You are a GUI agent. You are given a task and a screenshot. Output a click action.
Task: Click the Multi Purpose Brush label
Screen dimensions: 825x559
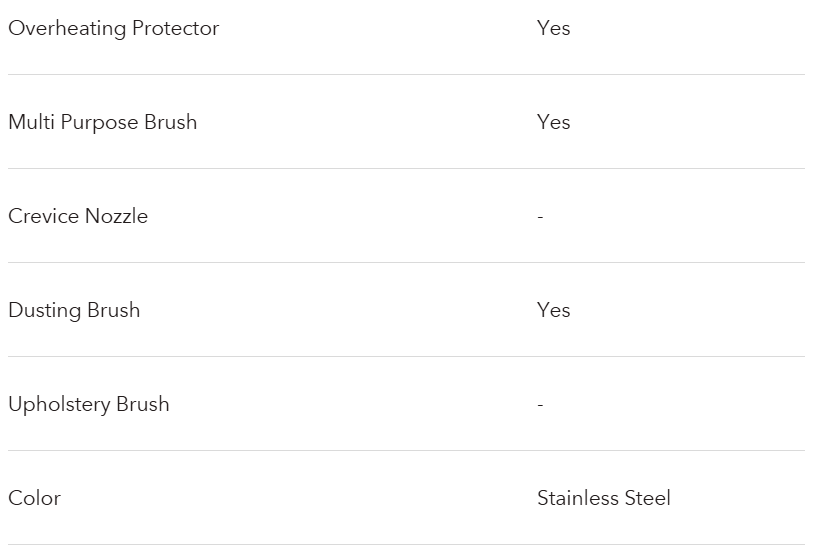tap(102, 122)
